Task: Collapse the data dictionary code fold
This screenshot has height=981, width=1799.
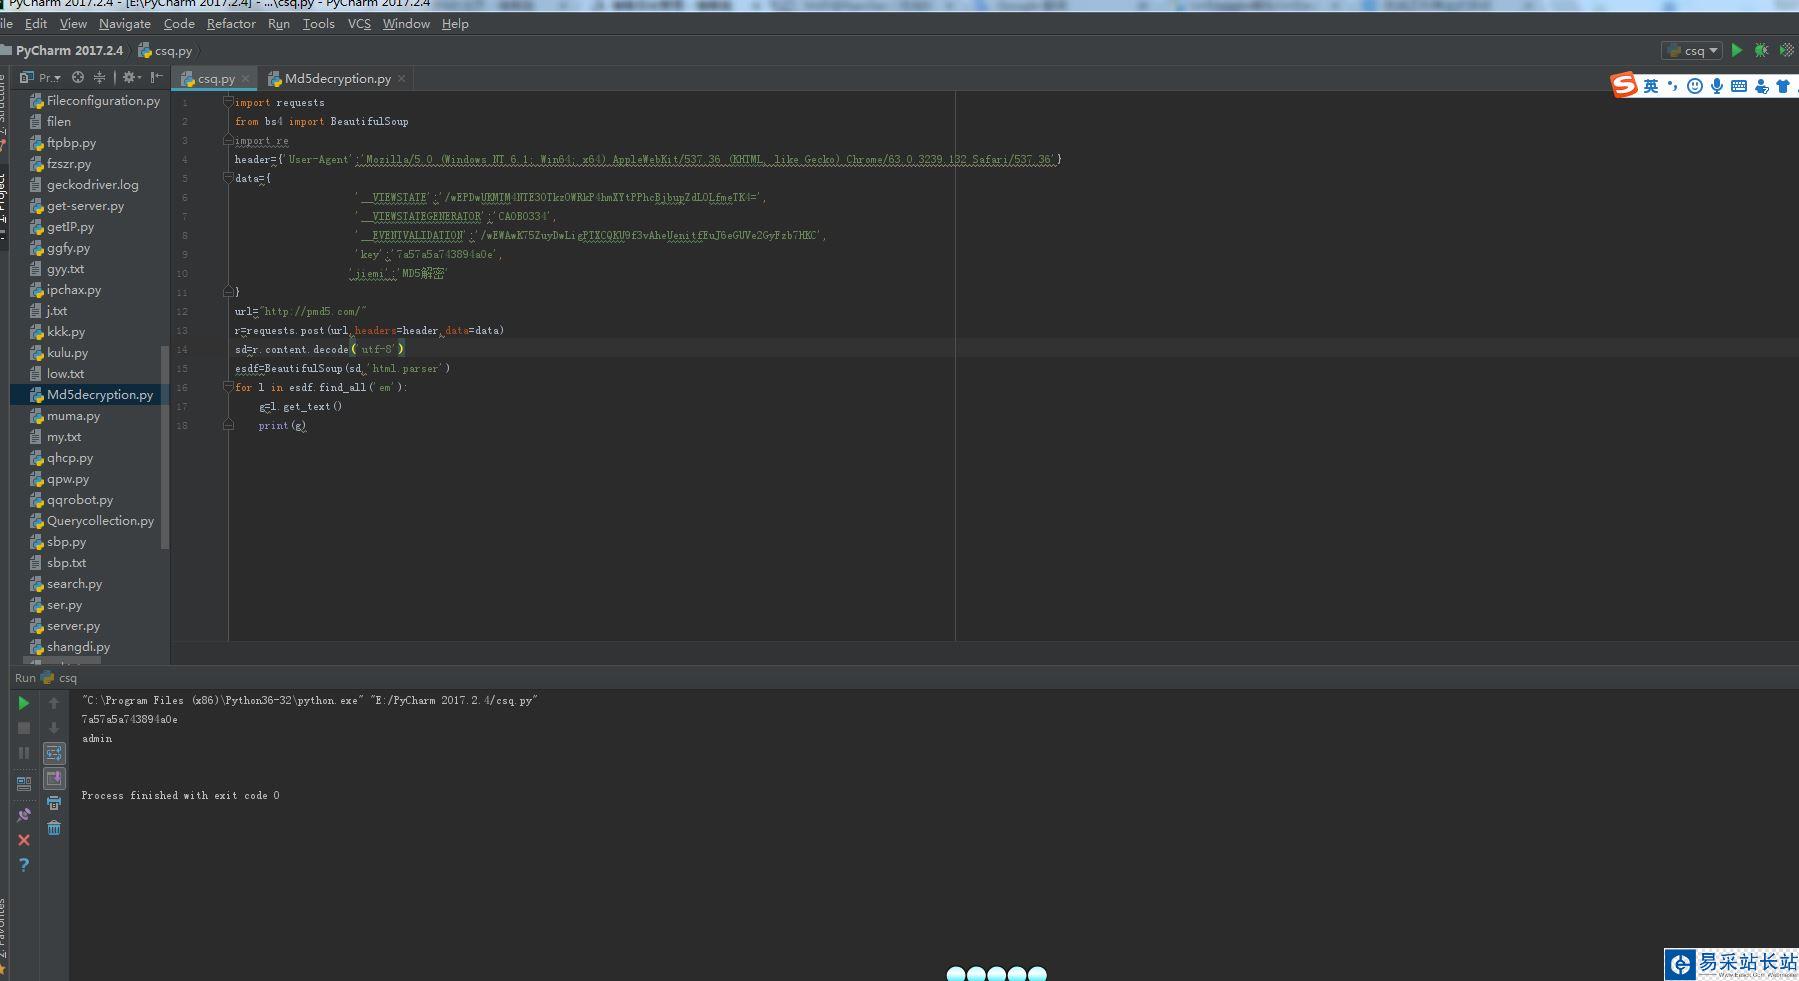Action: [228, 178]
